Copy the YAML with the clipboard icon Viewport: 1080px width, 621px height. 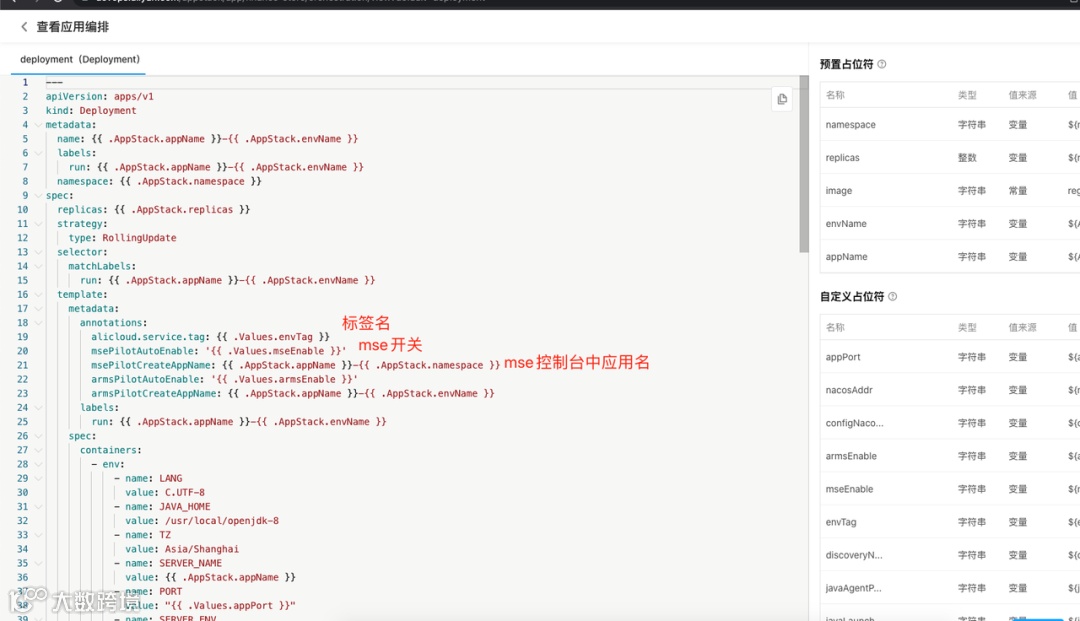pyautogui.click(x=782, y=99)
